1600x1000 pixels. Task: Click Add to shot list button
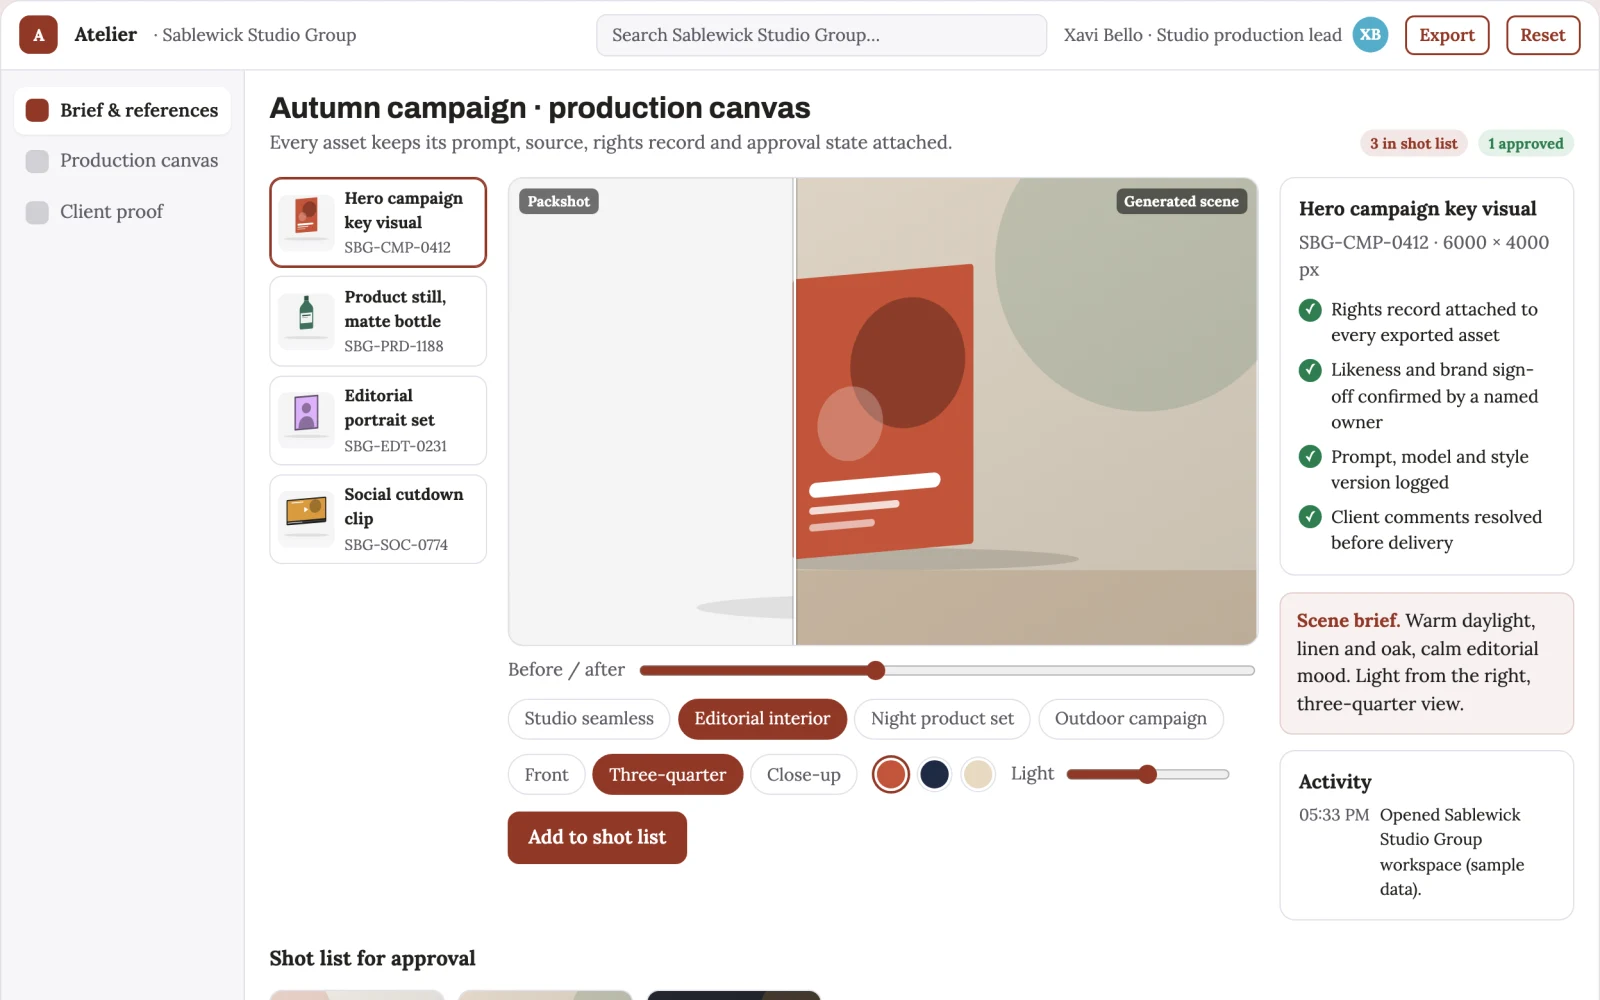coord(597,838)
